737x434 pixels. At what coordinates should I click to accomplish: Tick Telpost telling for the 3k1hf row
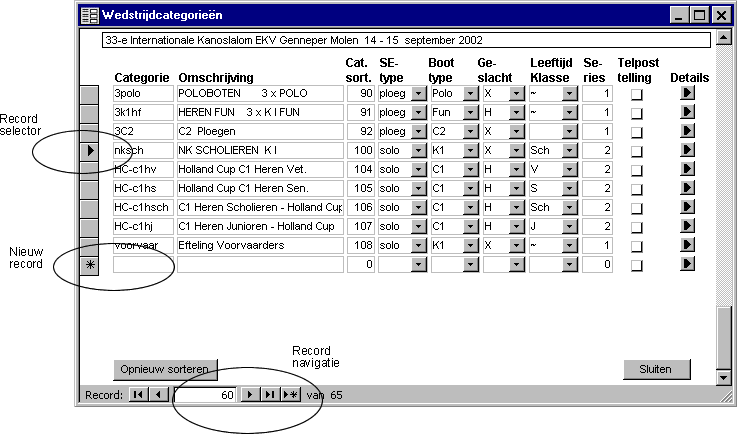(636, 113)
